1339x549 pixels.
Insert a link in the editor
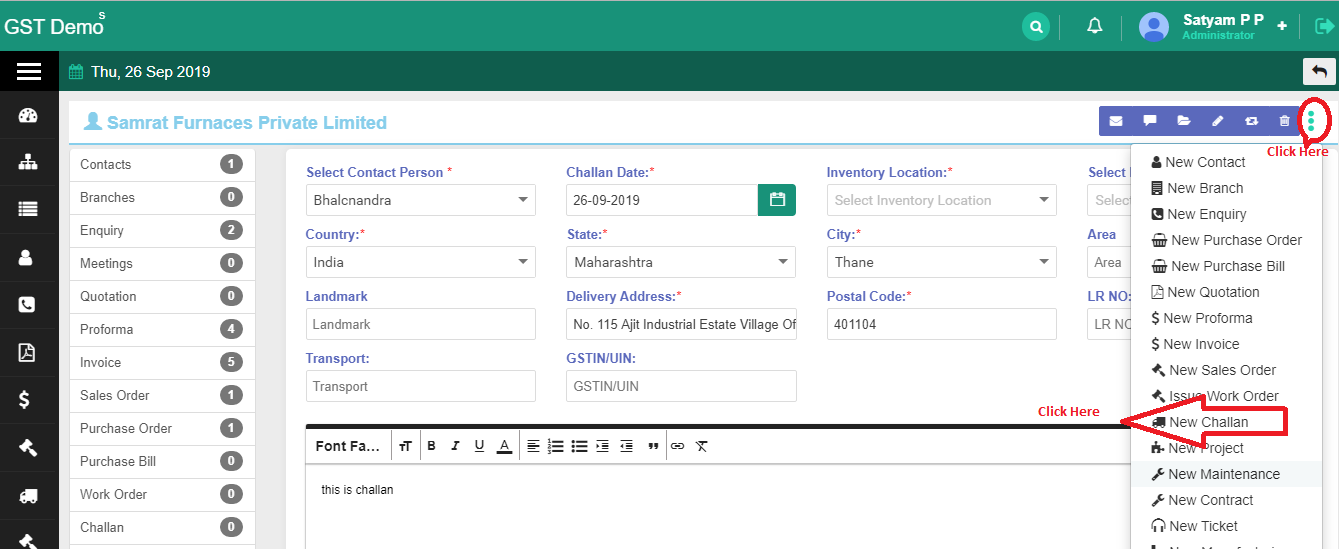pos(677,446)
